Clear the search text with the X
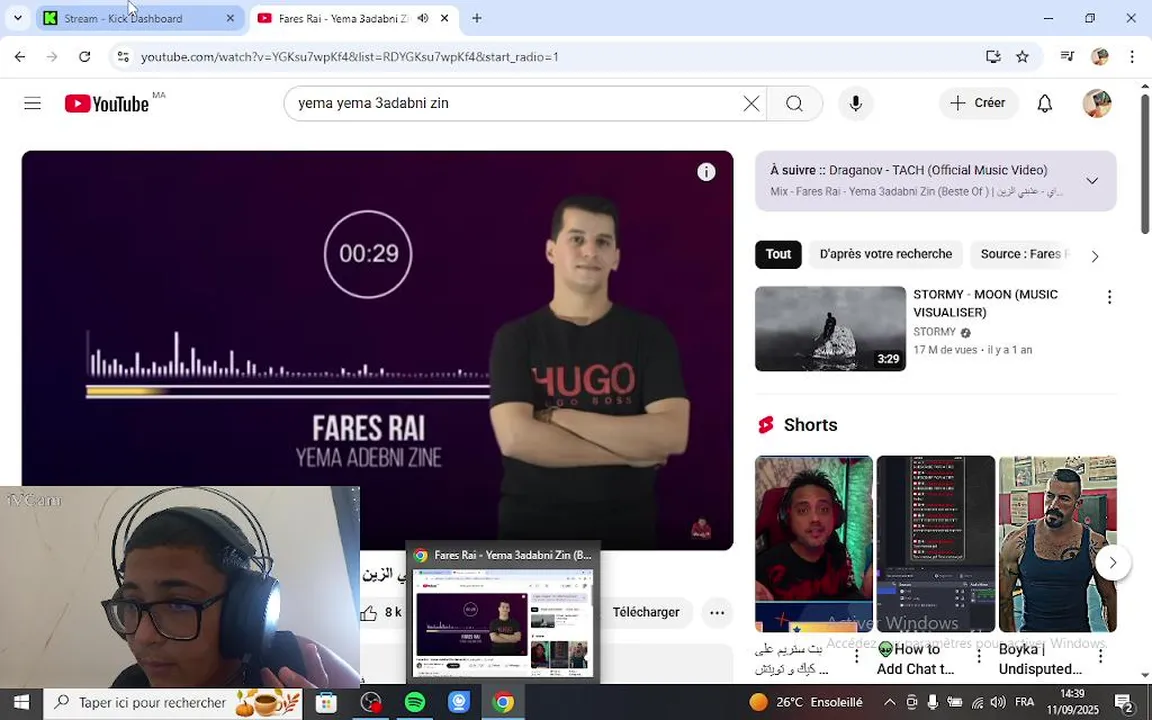 pyautogui.click(x=751, y=104)
